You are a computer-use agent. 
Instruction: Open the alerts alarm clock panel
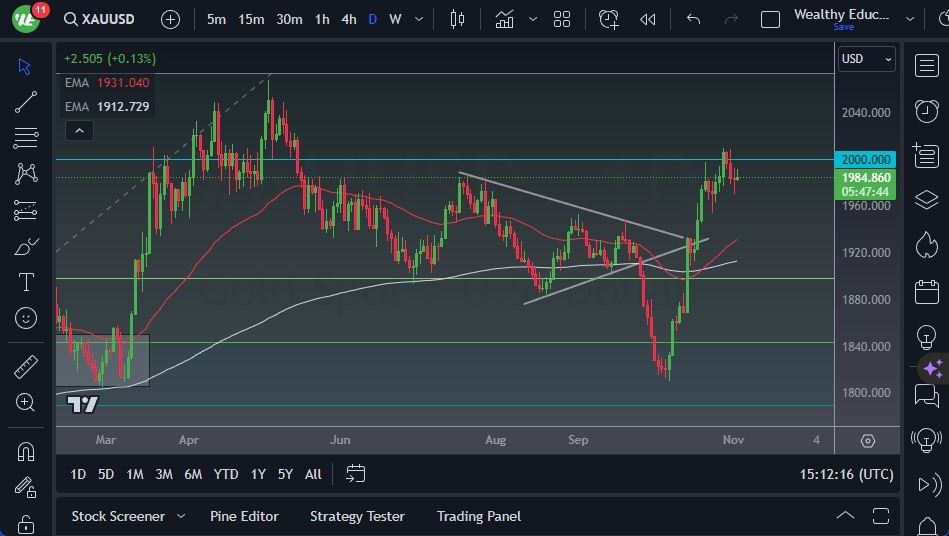(927, 110)
